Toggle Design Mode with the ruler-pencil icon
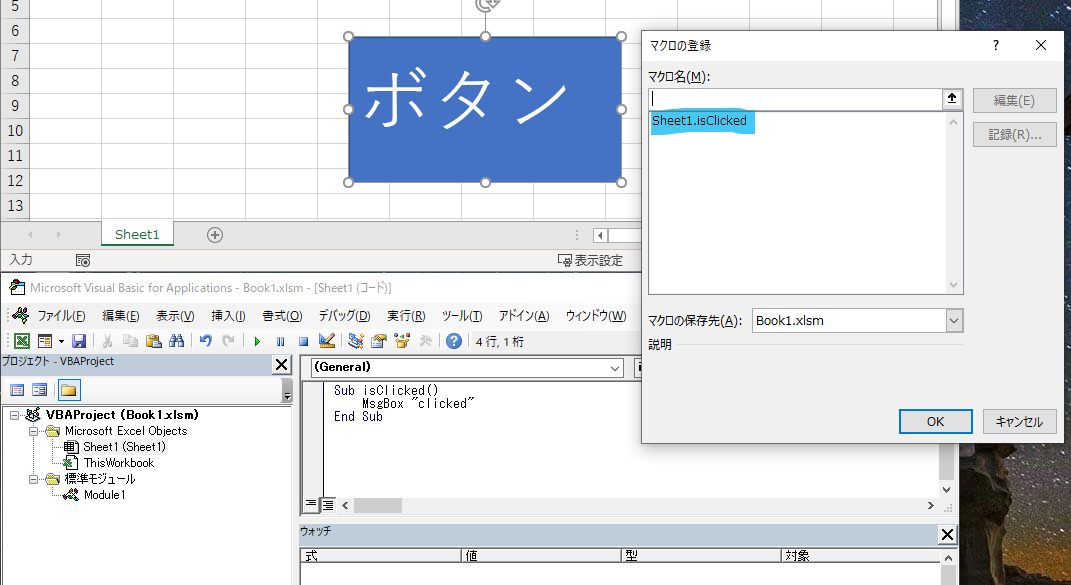The image size is (1071, 585). [325, 340]
